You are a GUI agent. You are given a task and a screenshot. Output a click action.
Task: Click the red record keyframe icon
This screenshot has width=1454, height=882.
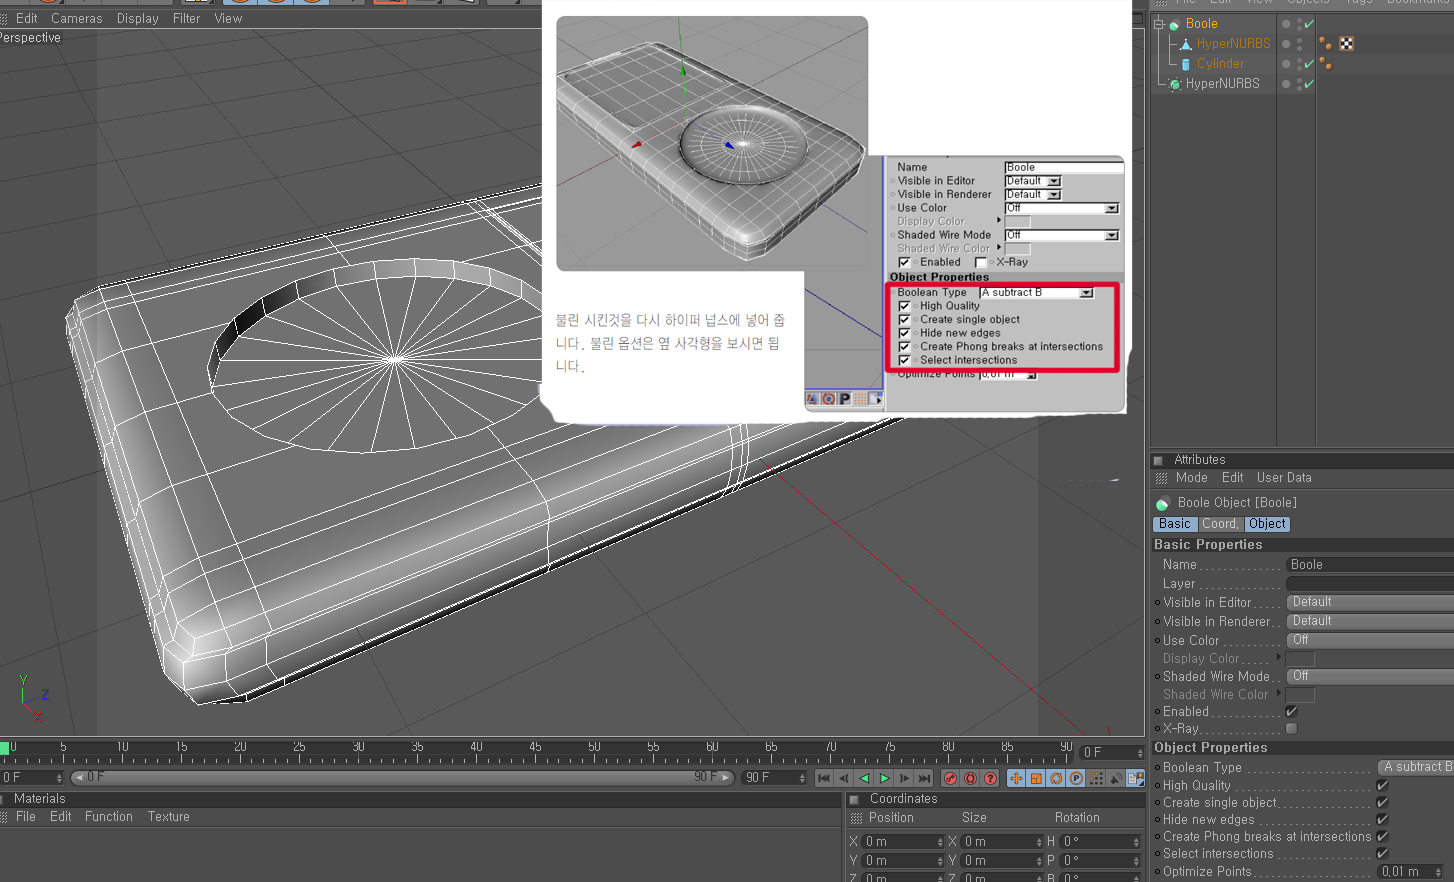[x=950, y=778]
